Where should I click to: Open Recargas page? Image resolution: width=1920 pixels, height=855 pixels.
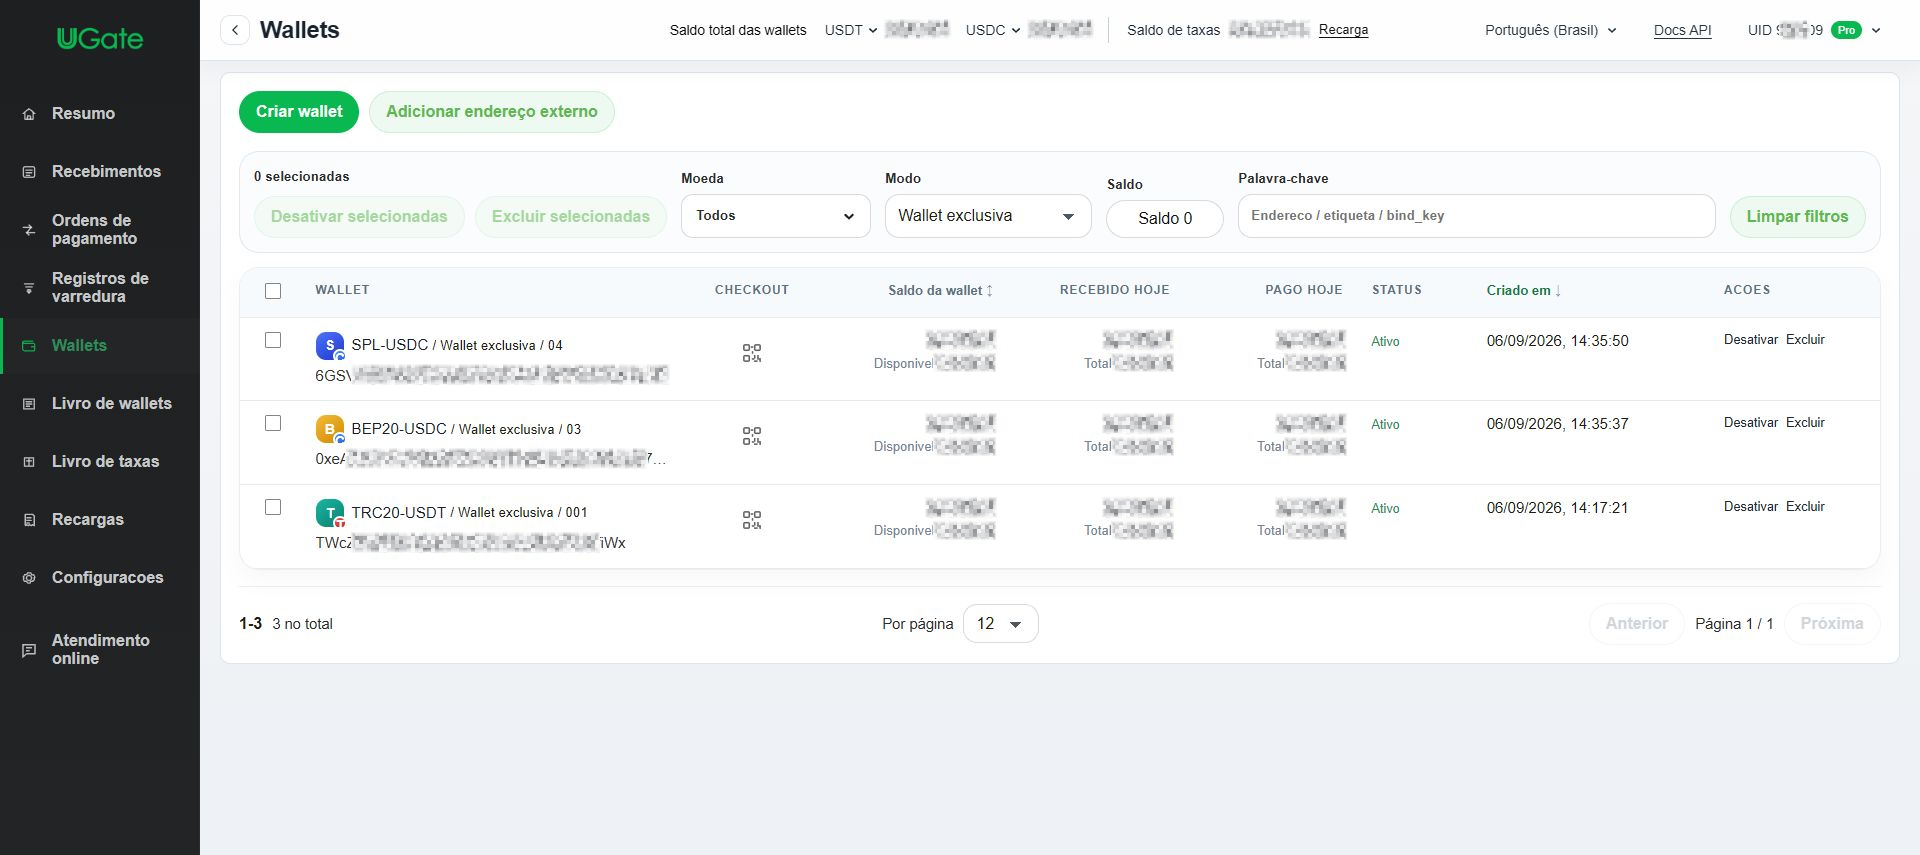tap(100, 520)
